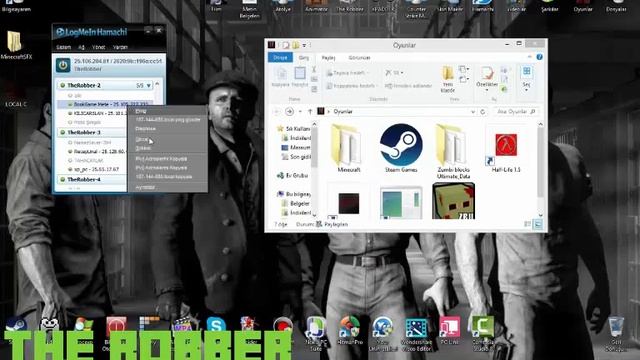Choose IPv4 Adresini Kopyala in context menu
This screenshot has width=640, height=360.
tap(161, 159)
